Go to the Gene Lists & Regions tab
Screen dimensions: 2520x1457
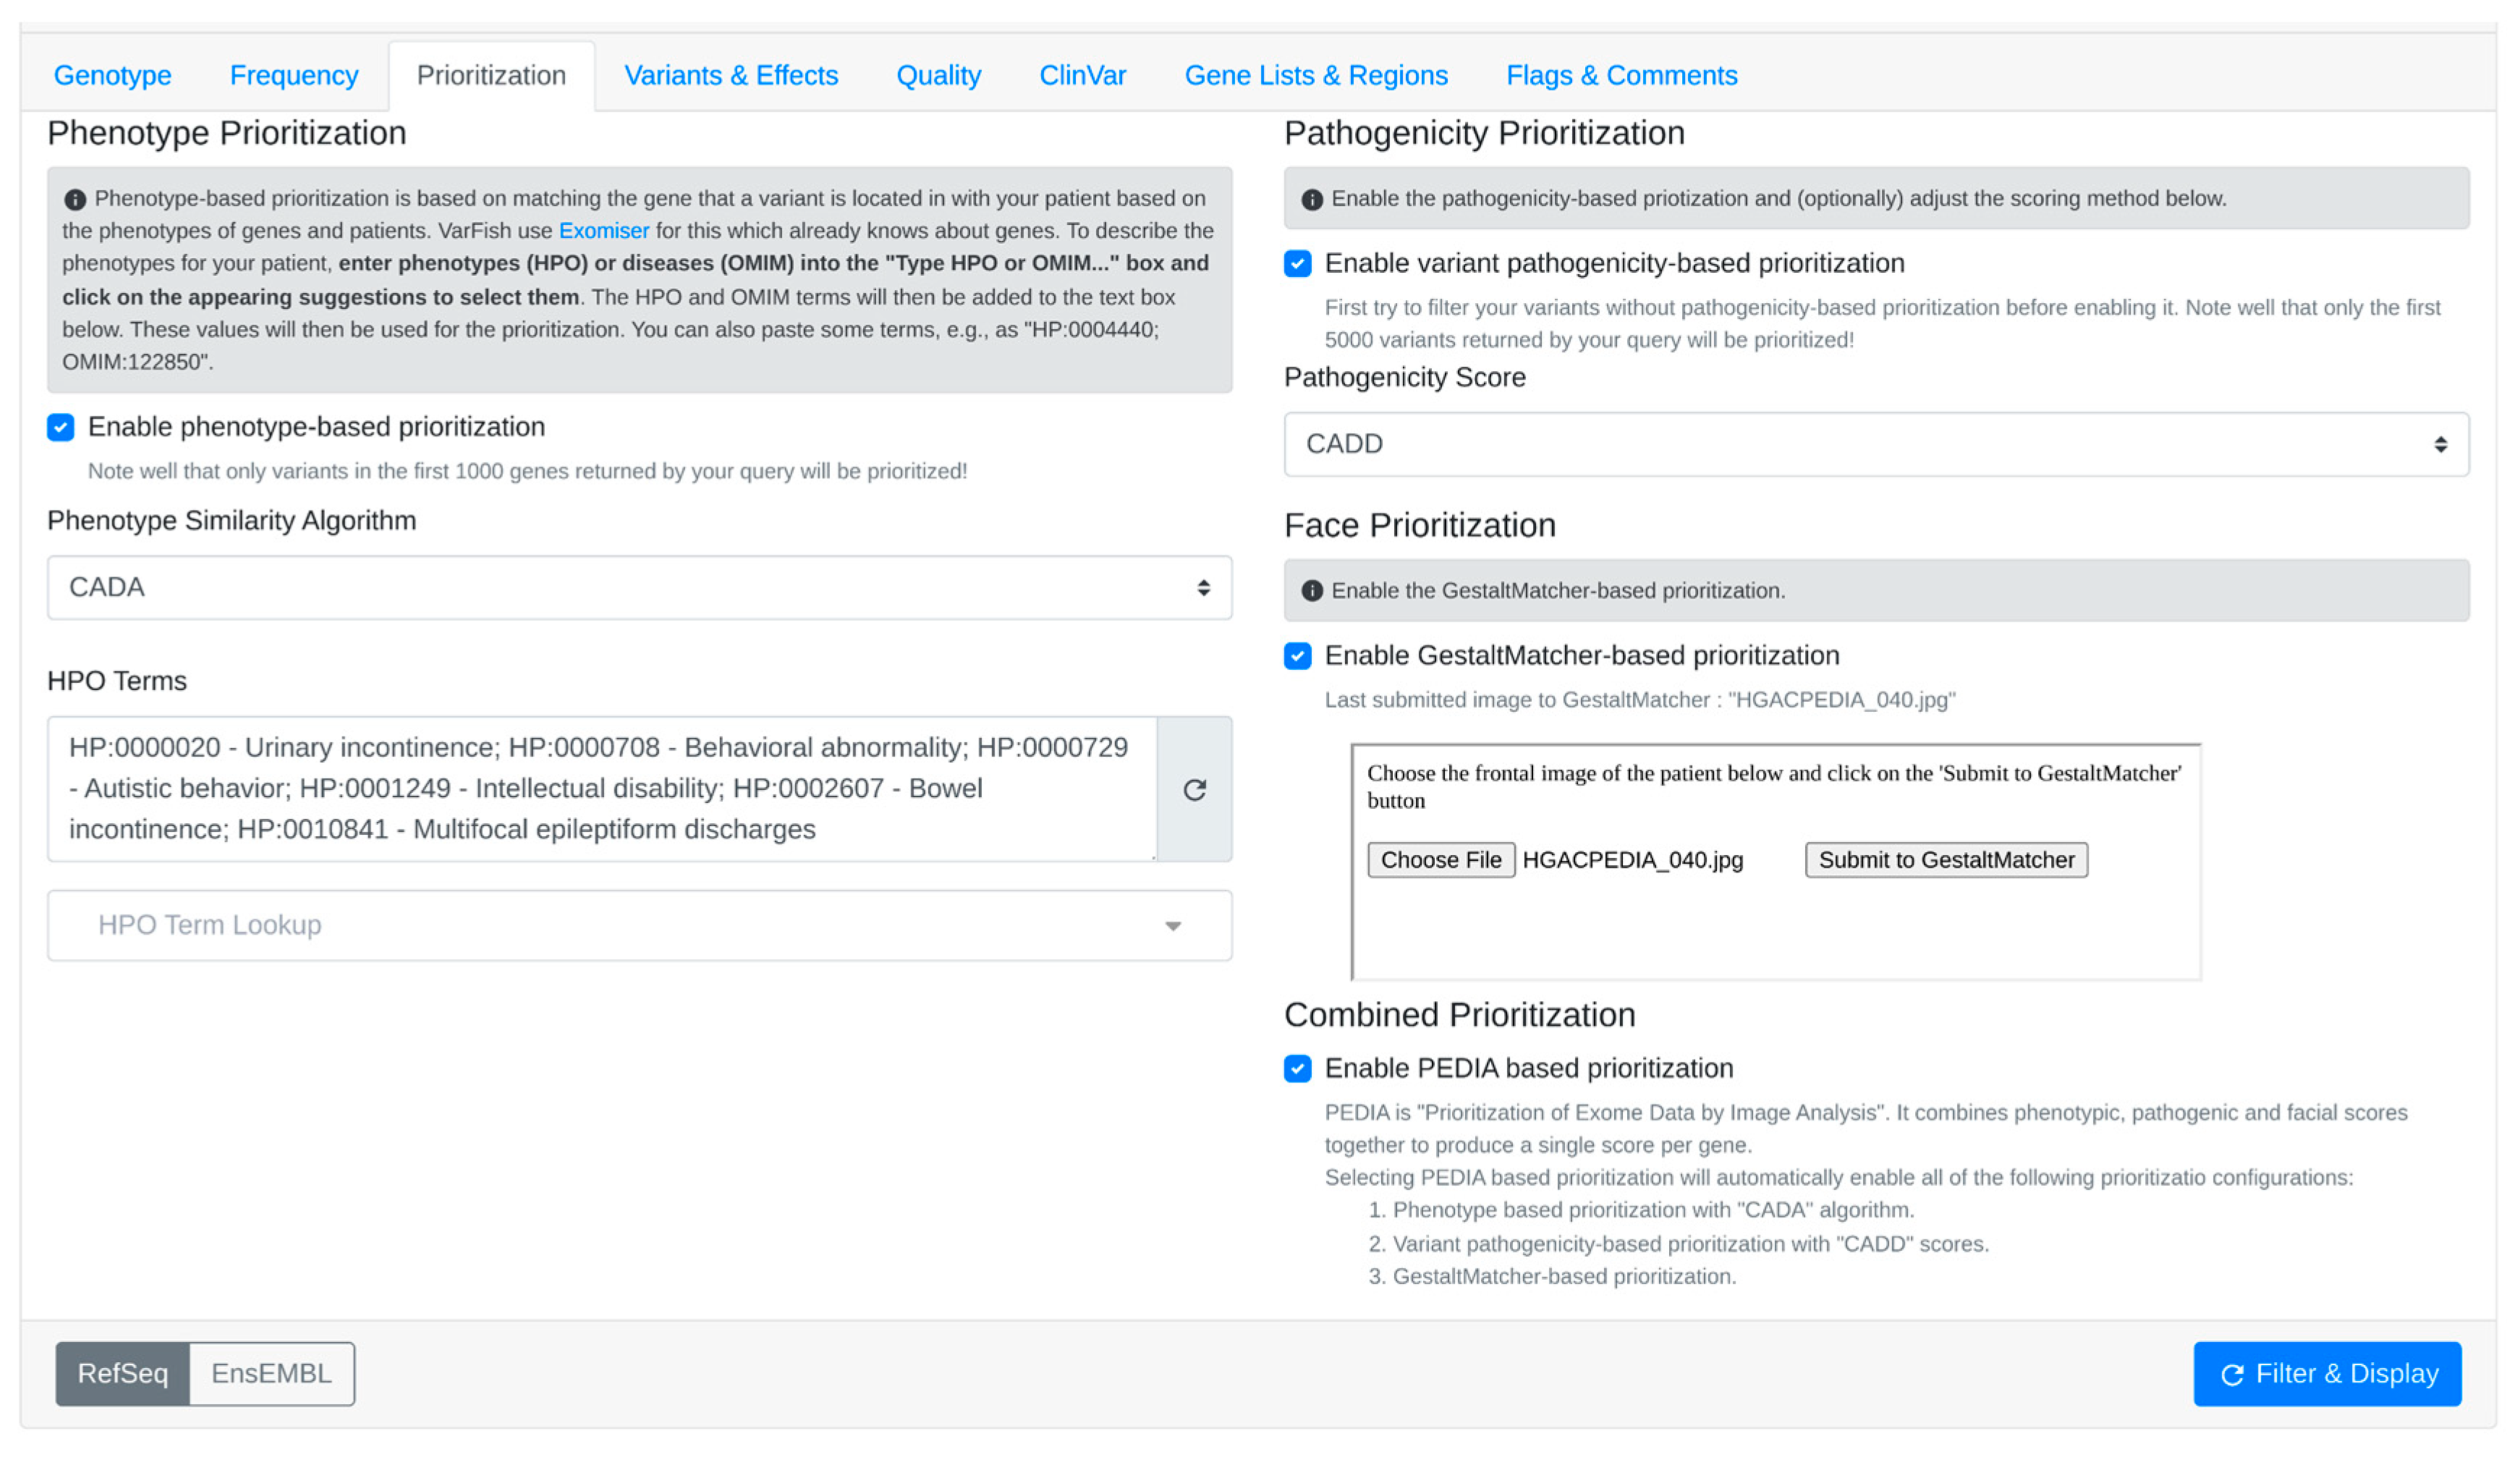[1315, 76]
